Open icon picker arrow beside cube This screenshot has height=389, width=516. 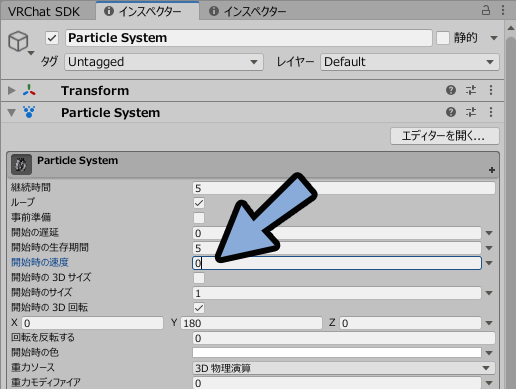tap(31, 53)
